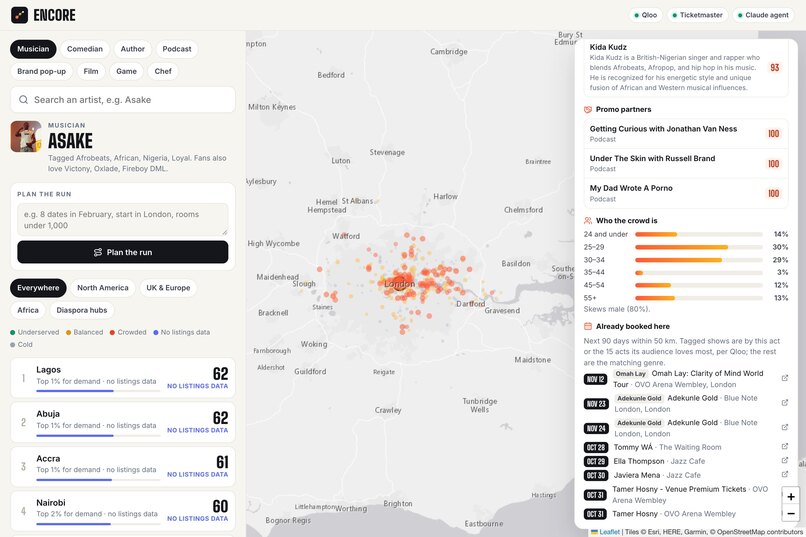Click the 25–29 age bar
The height and width of the screenshot is (537, 806).
(x=699, y=247)
